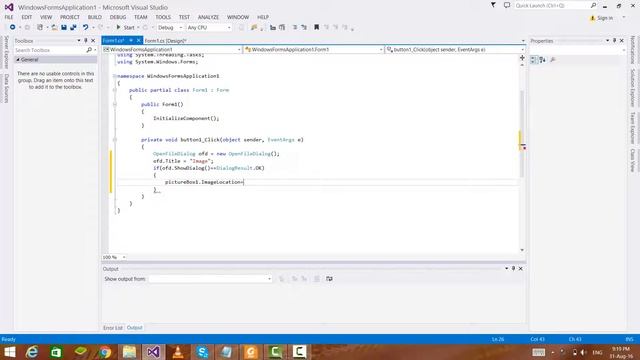The height and width of the screenshot is (360, 640).
Task: Collapse the namespace WindowsFormsApplication1 outline node
Action: pyautogui.click(x=115, y=76)
